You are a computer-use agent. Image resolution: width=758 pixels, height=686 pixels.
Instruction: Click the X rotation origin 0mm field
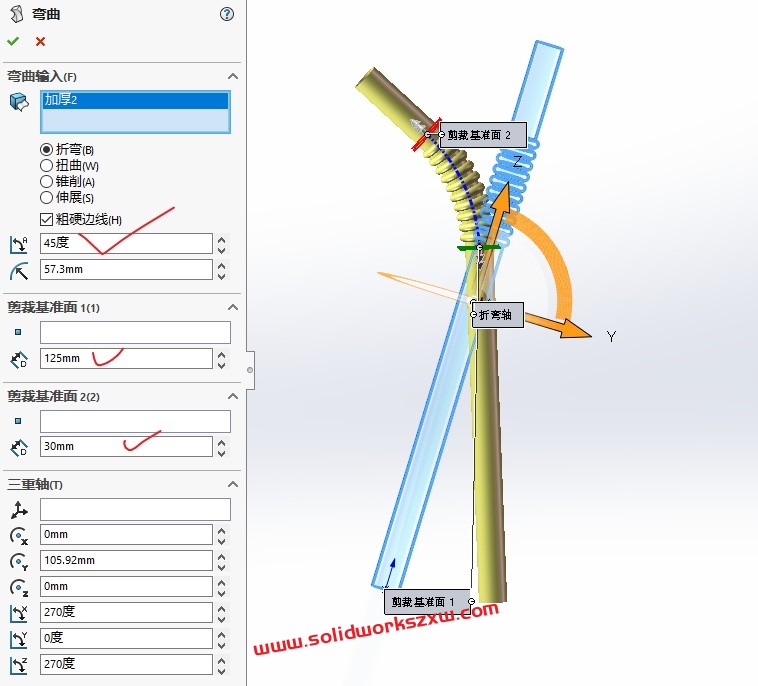point(126,535)
